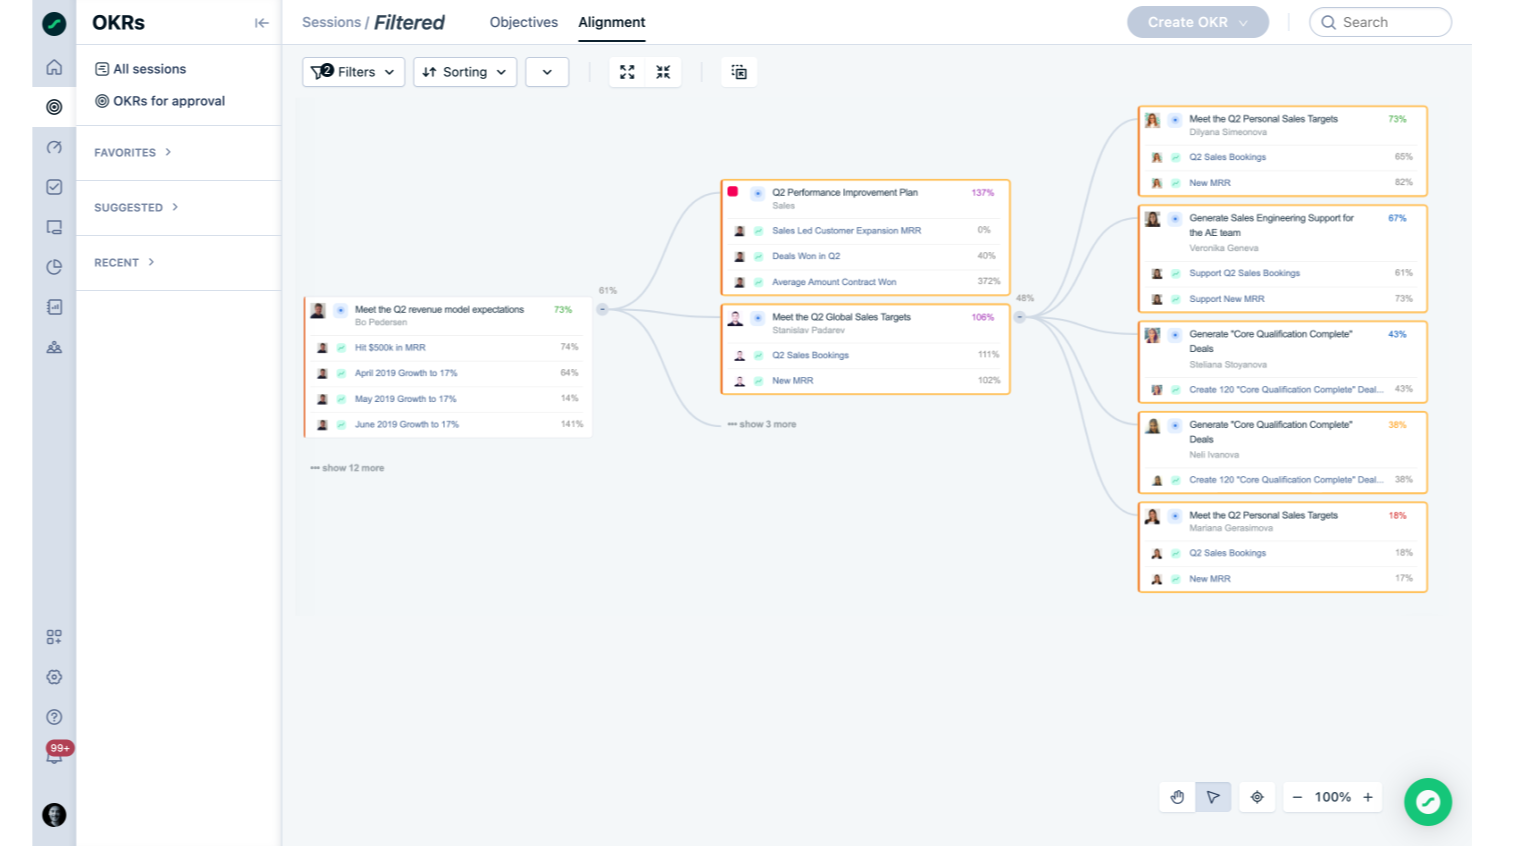Image resolution: width=1515 pixels, height=852 pixels.
Task: Toggle the minus node on the revenue objective
Action: point(602,310)
